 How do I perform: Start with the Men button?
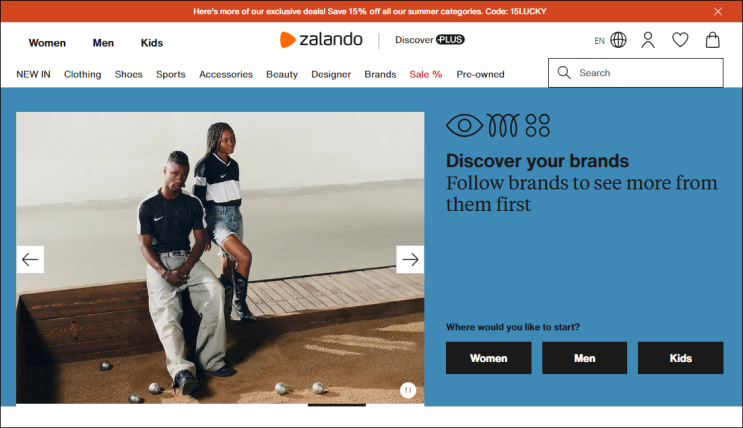click(x=584, y=358)
